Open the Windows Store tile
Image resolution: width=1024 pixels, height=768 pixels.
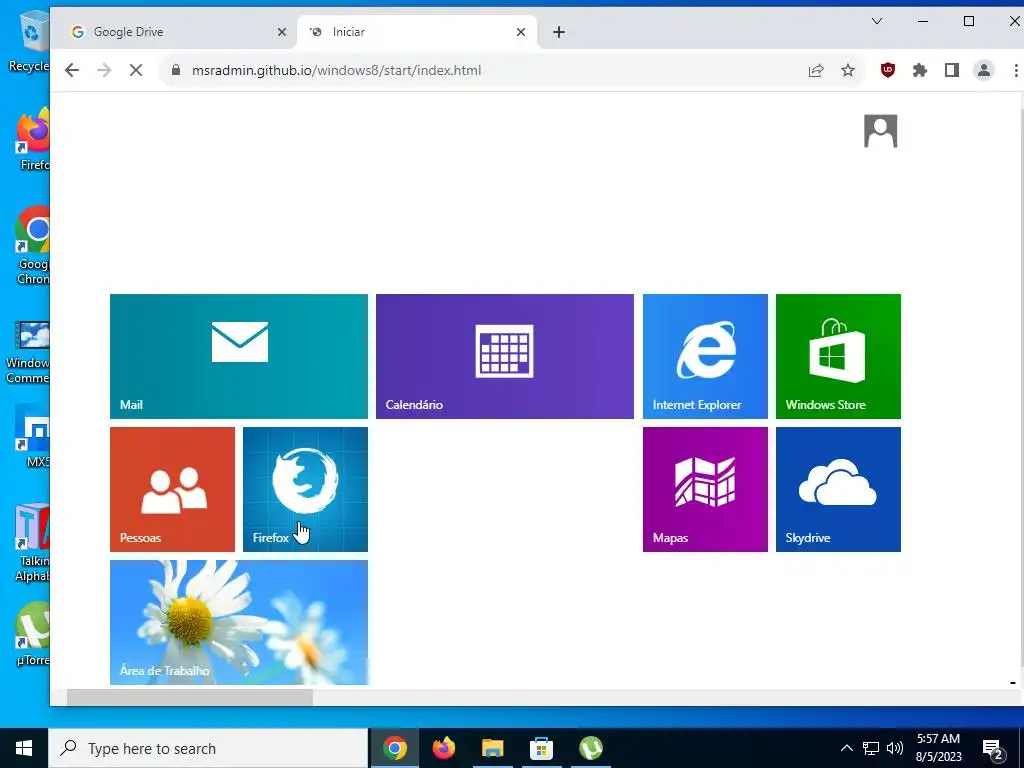tap(838, 356)
